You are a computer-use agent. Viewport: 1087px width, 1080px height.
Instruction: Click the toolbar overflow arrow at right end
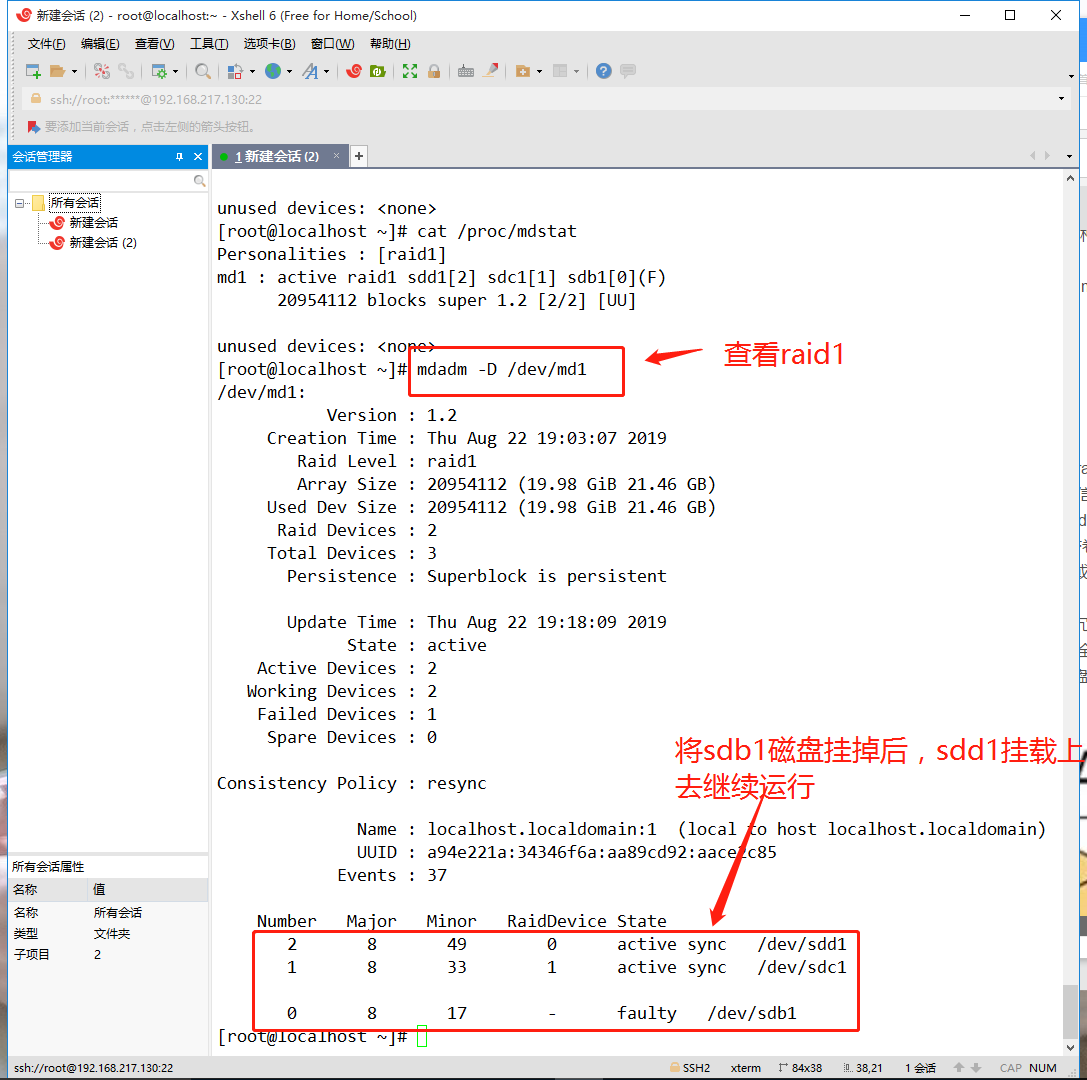pyautogui.click(x=1071, y=76)
